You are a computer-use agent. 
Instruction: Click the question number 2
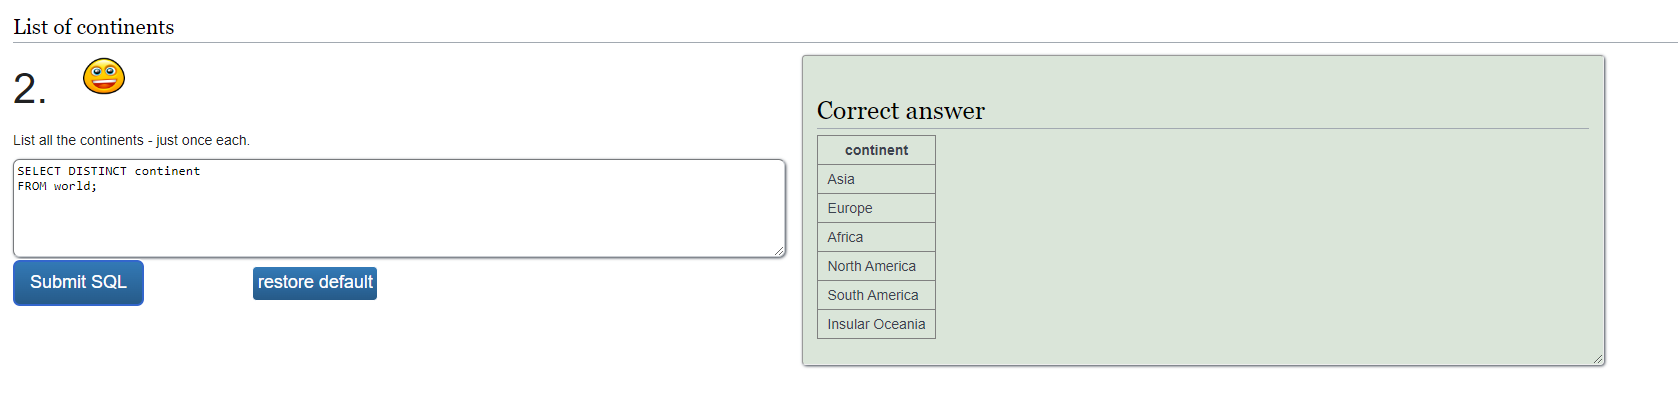(x=29, y=89)
